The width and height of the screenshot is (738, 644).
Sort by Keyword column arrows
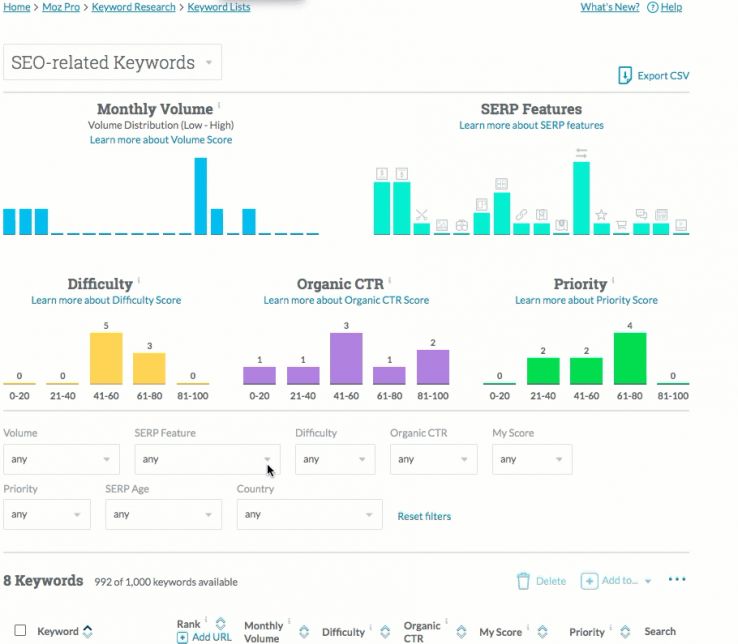[87, 631]
